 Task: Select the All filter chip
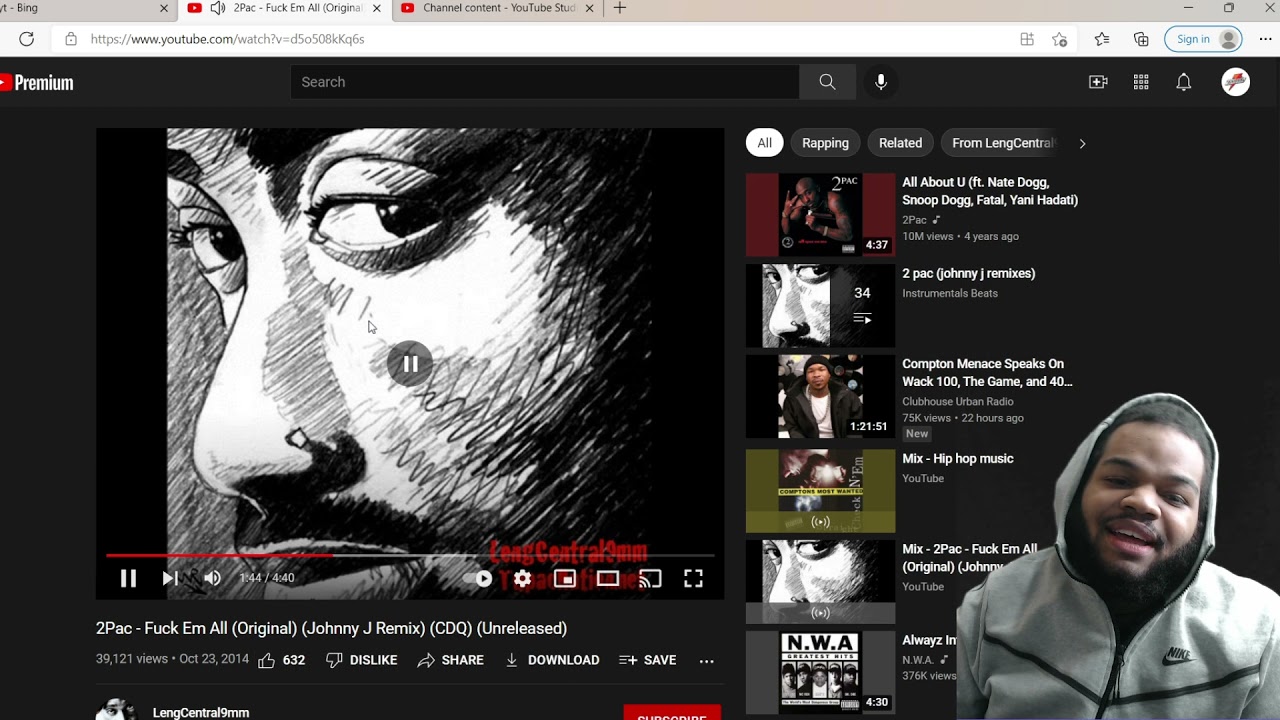pyautogui.click(x=764, y=143)
